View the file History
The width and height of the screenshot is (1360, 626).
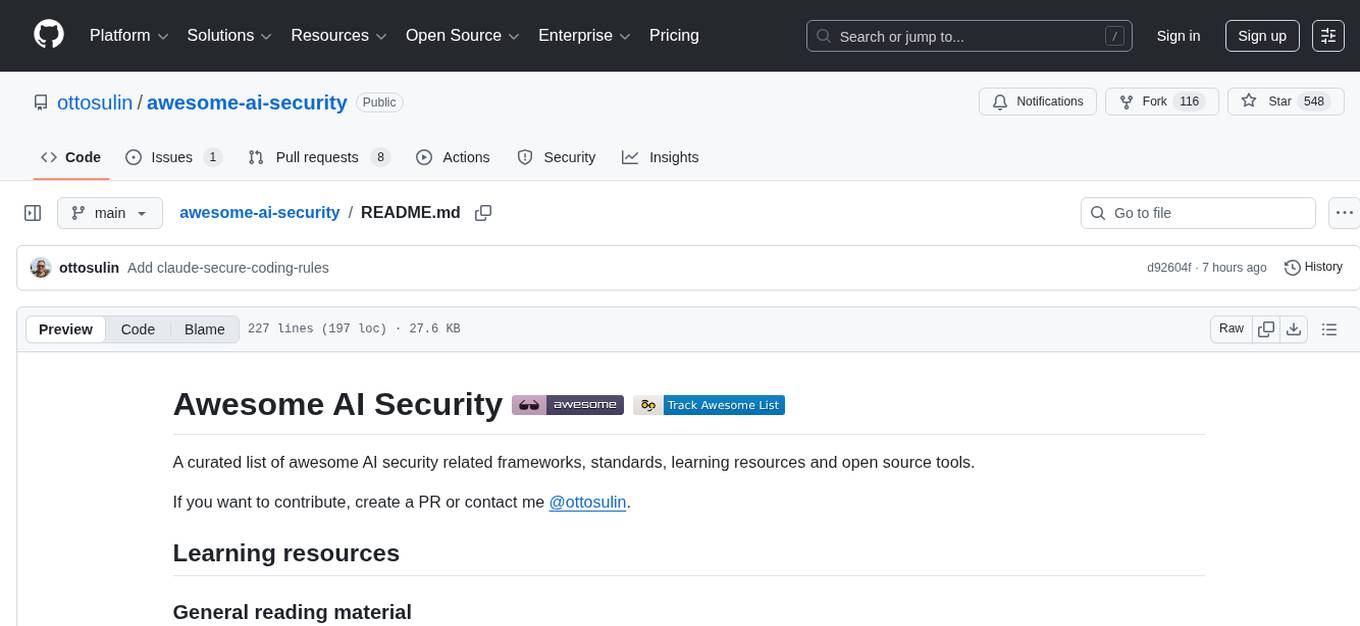tap(1313, 267)
